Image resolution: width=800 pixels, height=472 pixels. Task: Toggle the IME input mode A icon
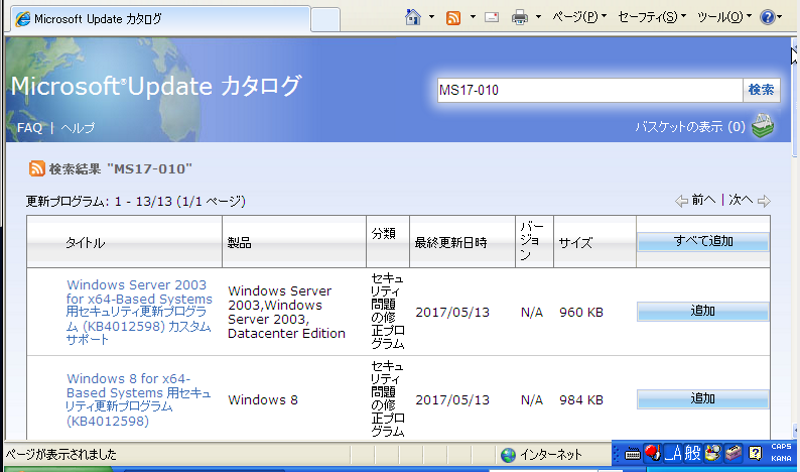pyautogui.click(x=673, y=453)
